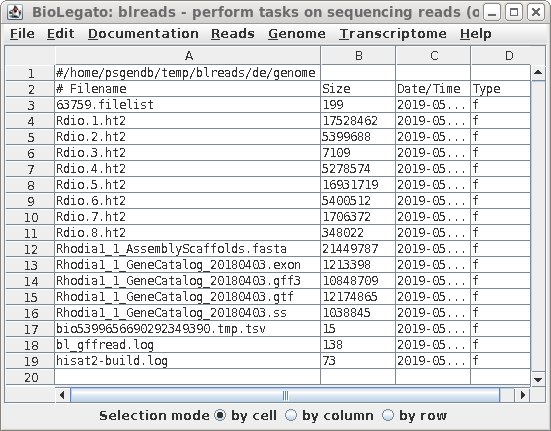Click the size cell 17528462 for Rdio.1.ht2
The height and width of the screenshot is (431, 551).
point(358,120)
